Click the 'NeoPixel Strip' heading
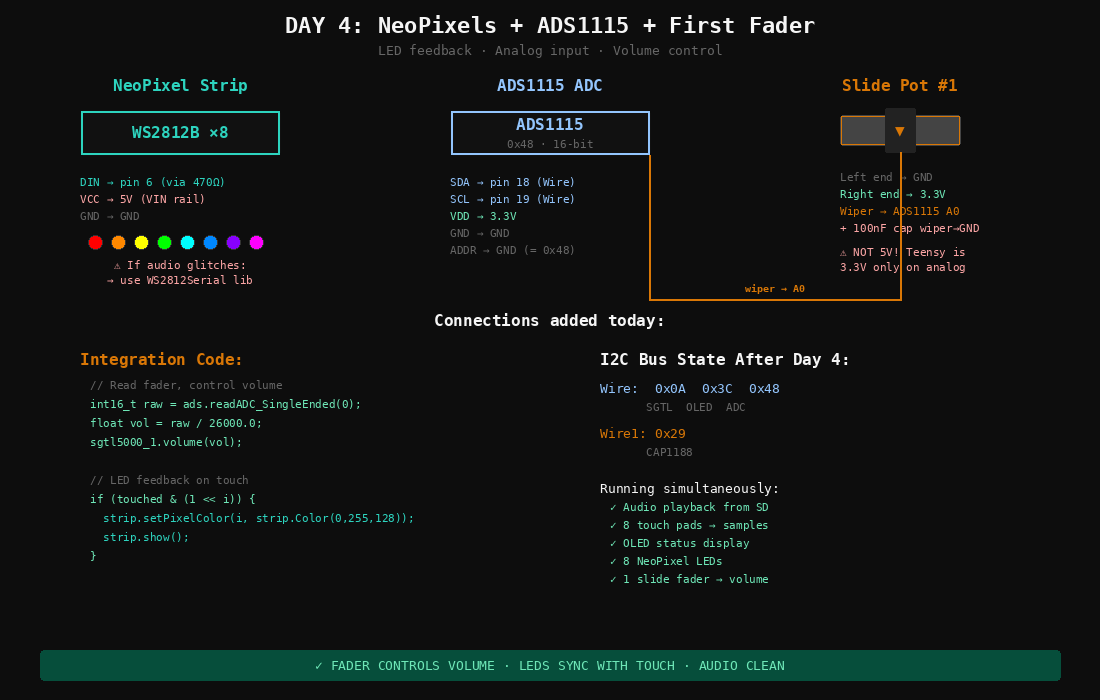1100x700 pixels. coord(180,86)
